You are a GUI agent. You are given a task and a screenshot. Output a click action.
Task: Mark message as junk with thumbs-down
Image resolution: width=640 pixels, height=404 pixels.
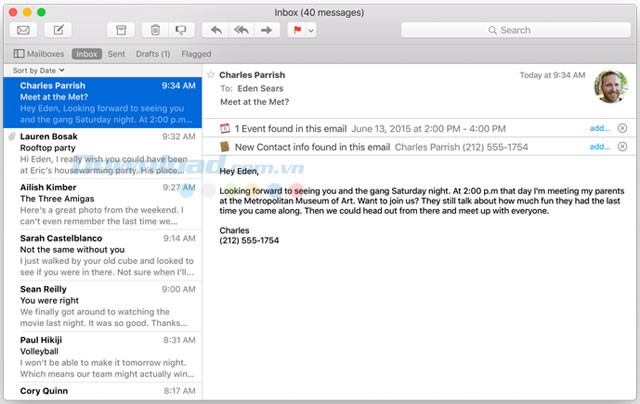pos(181,30)
